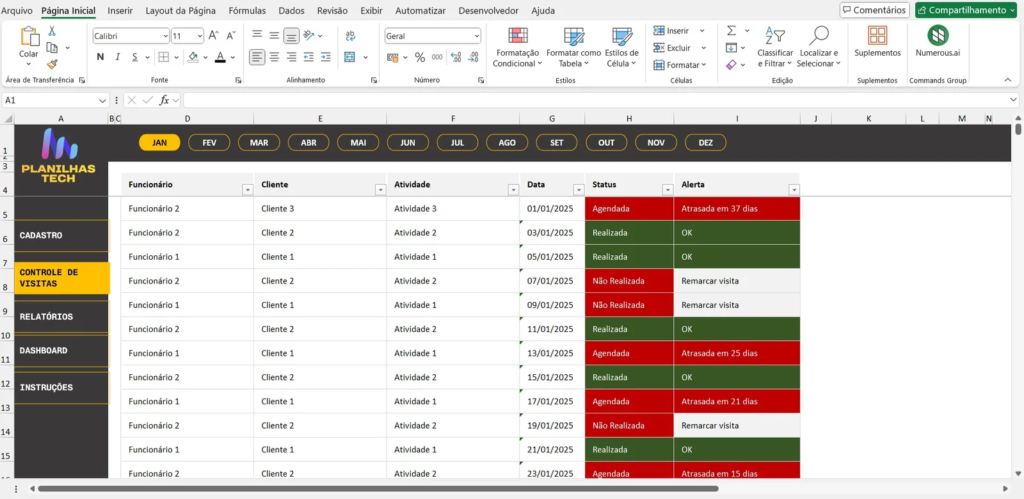Viewport: 1024px width, 499px height.
Task: Select the FEV month button
Action: [x=209, y=143]
